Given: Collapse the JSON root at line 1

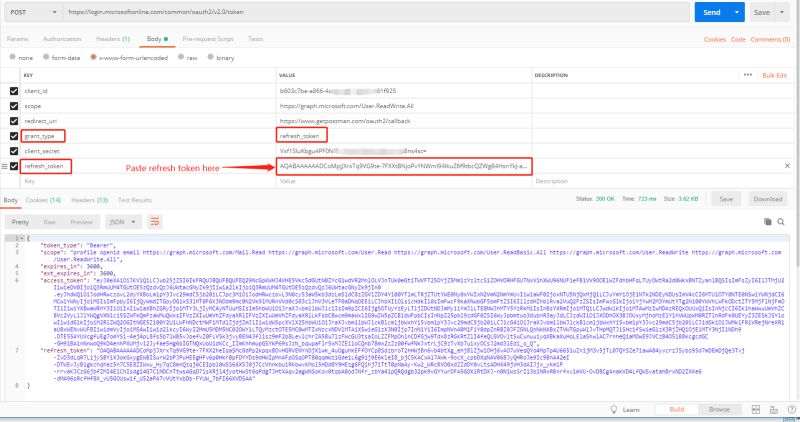Looking at the screenshot, I should tap(22, 238).
